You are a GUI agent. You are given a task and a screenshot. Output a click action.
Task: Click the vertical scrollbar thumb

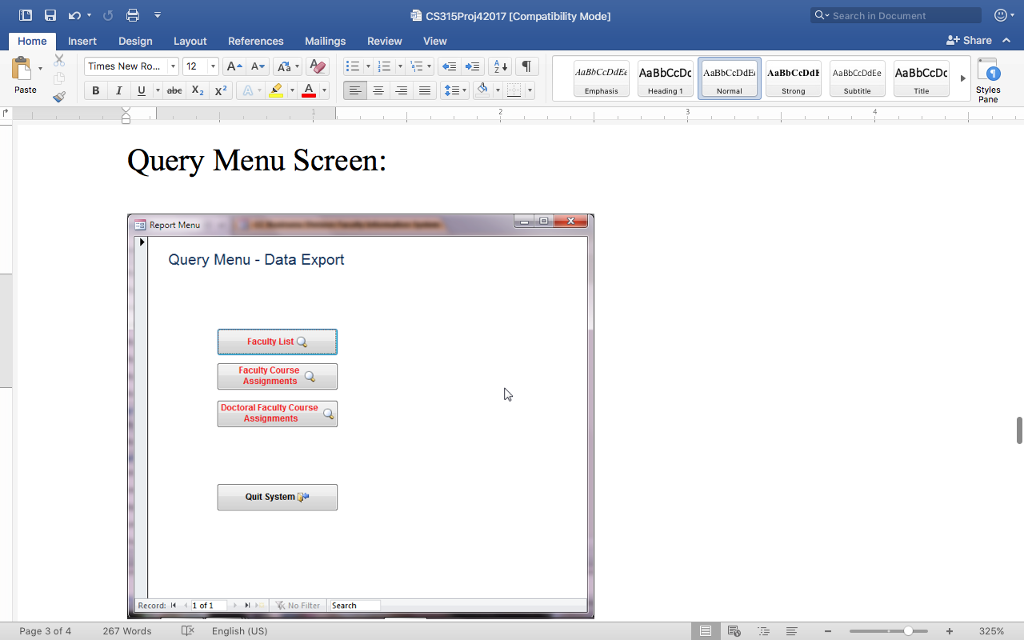click(x=1019, y=430)
